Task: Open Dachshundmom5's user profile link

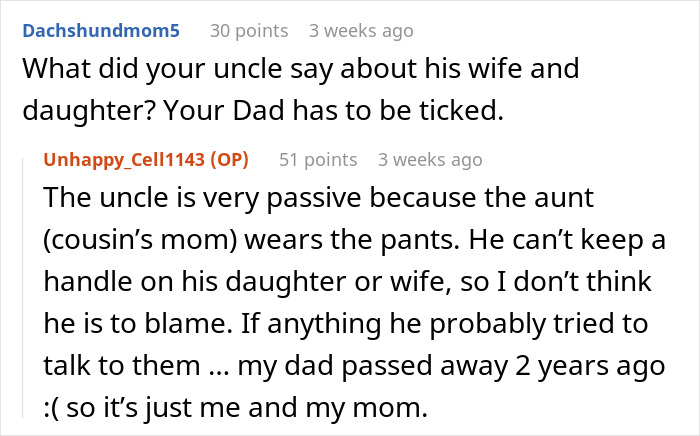Action: pos(100,31)
